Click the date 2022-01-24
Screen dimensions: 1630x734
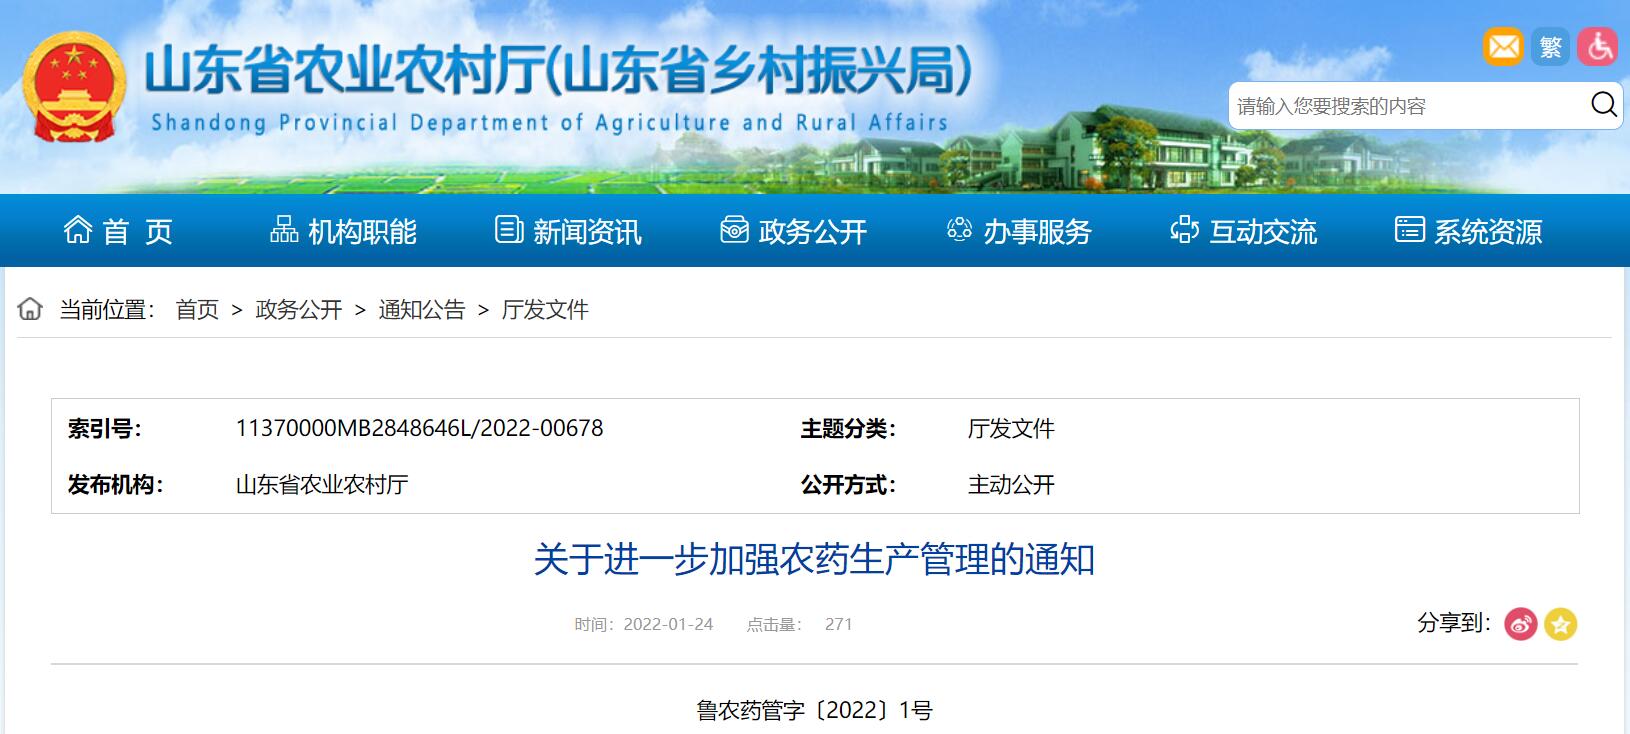[668, 625]
